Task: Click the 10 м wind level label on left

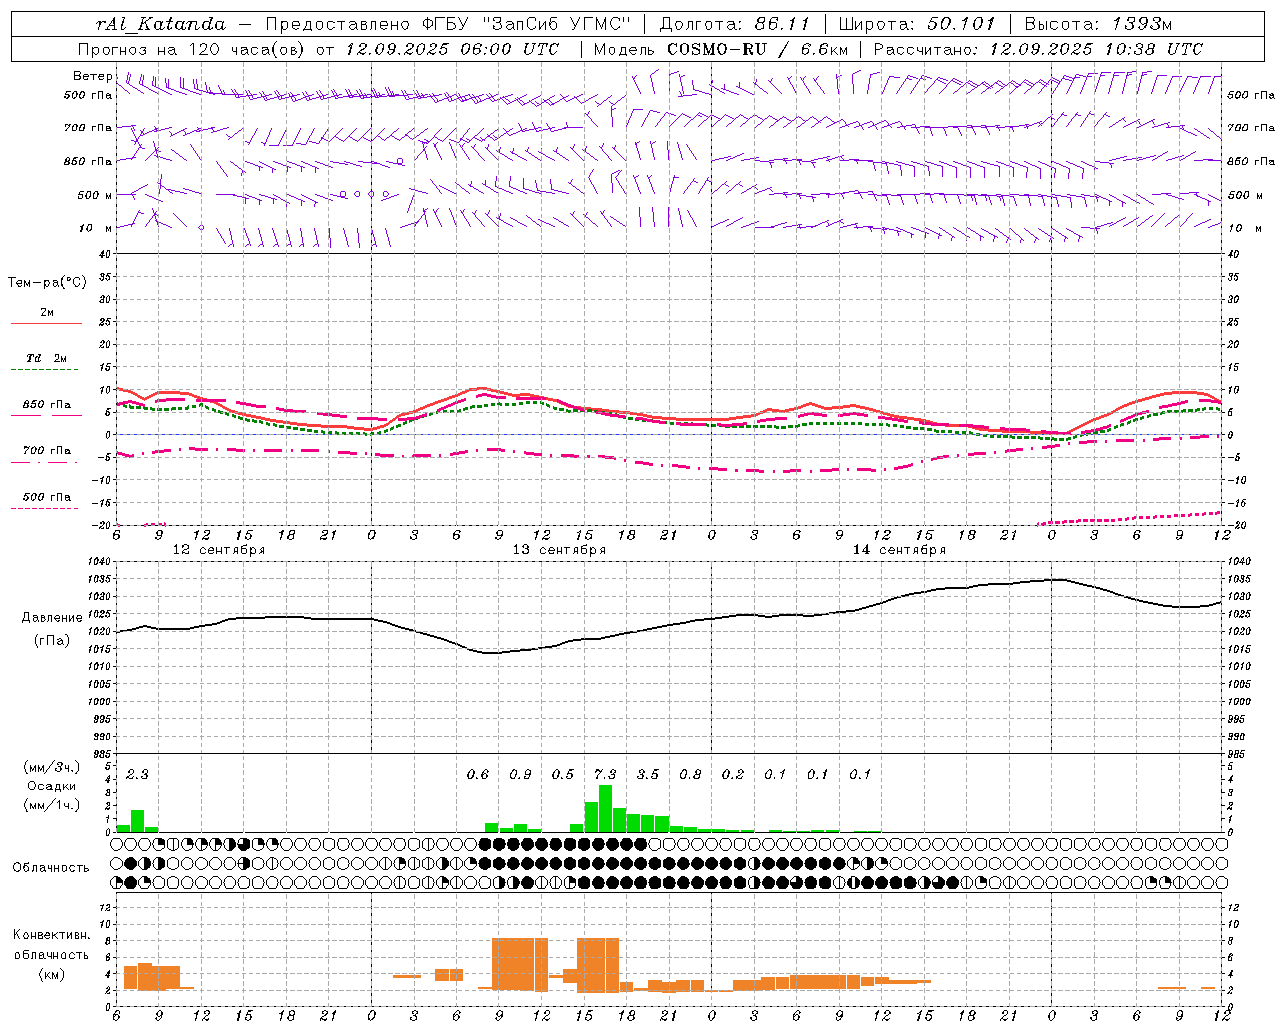Action: pyautogui.click(x=95, y=228)
